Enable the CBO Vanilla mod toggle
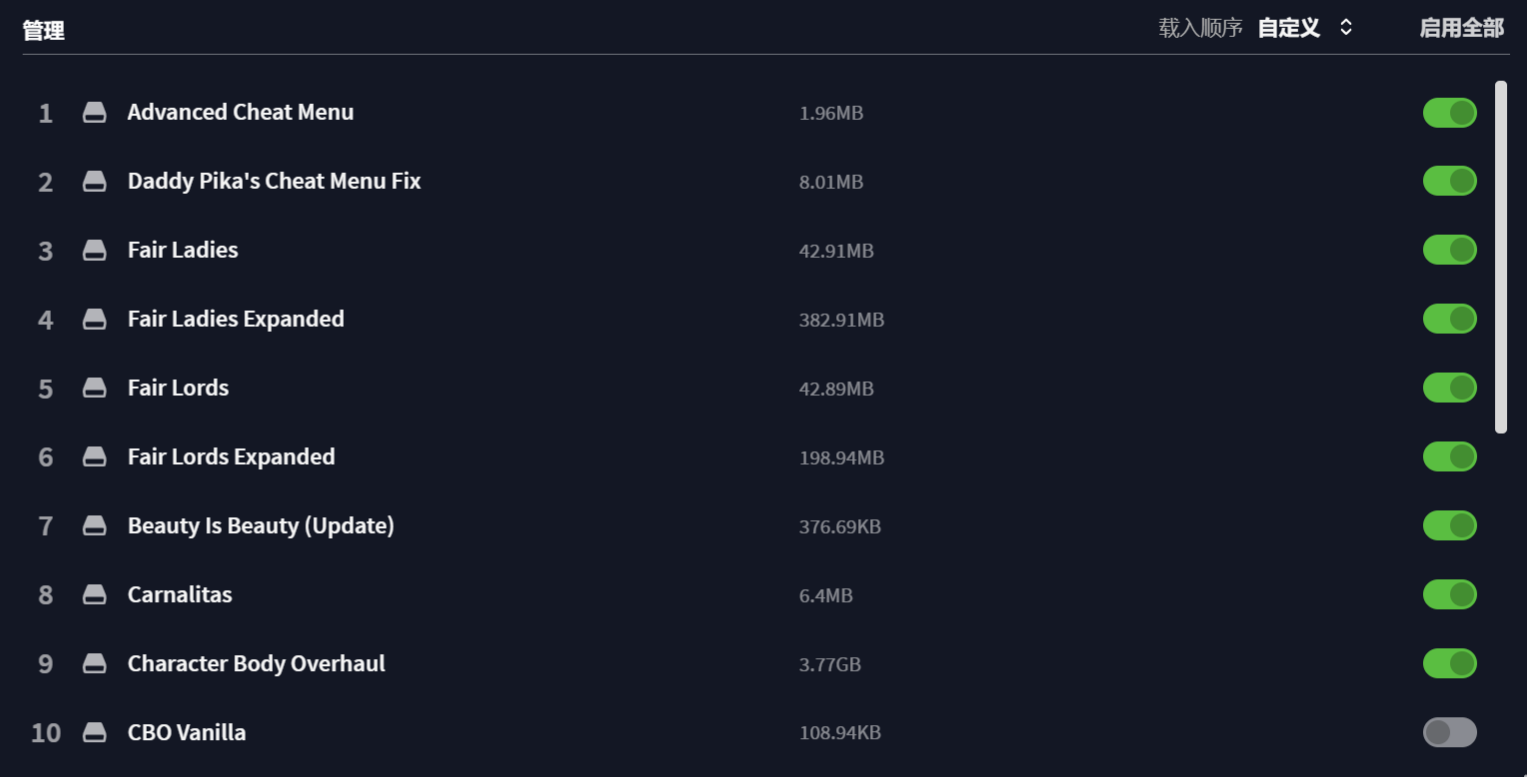The image size is (1527, 777). [x=1449, y=733]
